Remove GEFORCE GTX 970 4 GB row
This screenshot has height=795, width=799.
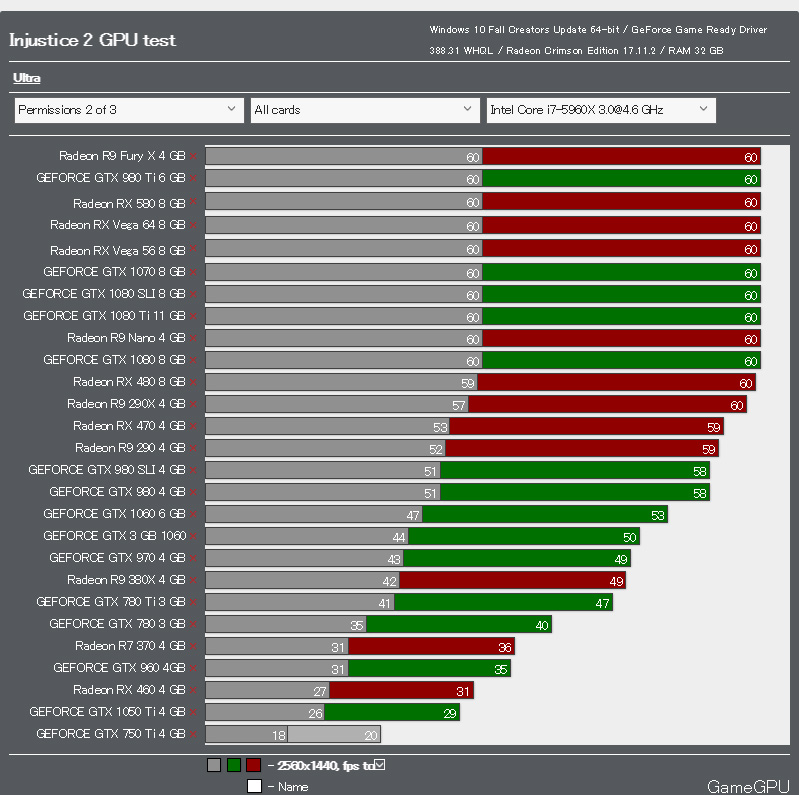click(x=193, y=558)
